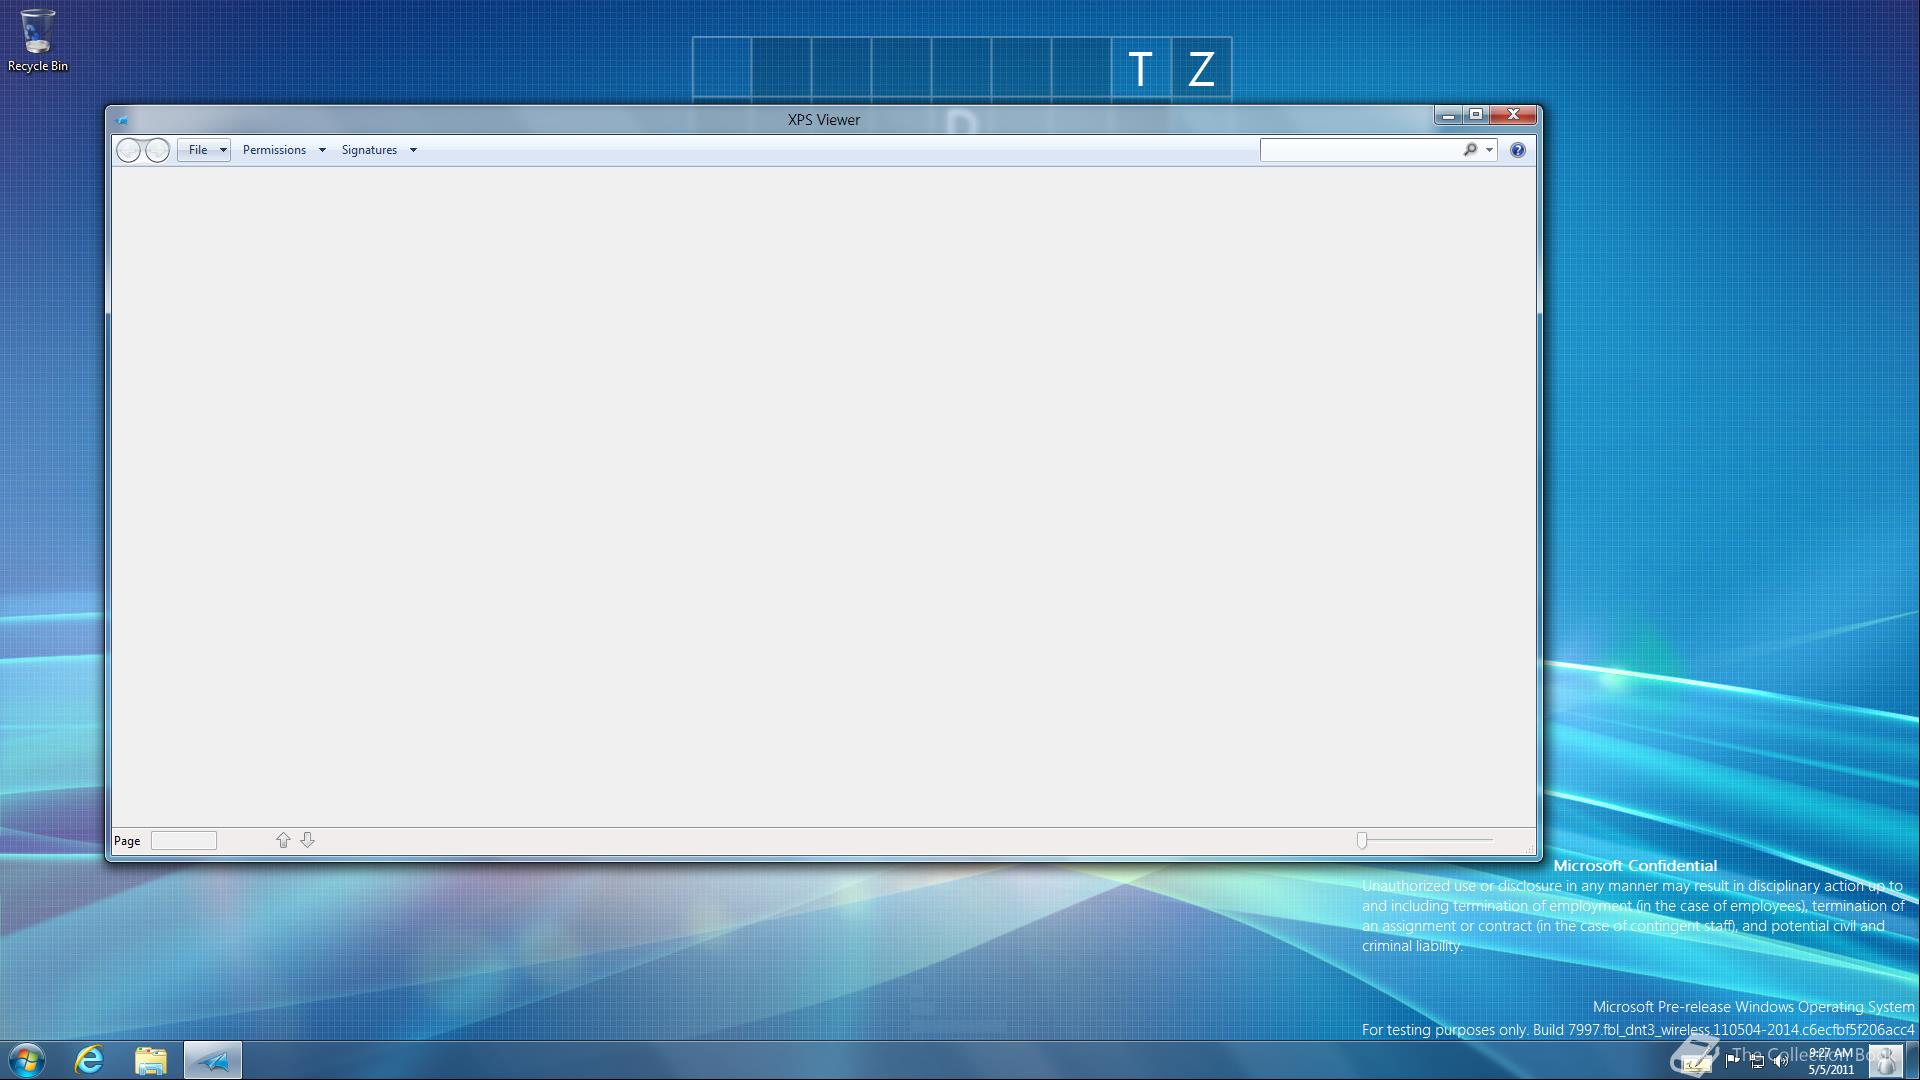Open XPS Viewer Help icon

click(x=1518, y=150)
